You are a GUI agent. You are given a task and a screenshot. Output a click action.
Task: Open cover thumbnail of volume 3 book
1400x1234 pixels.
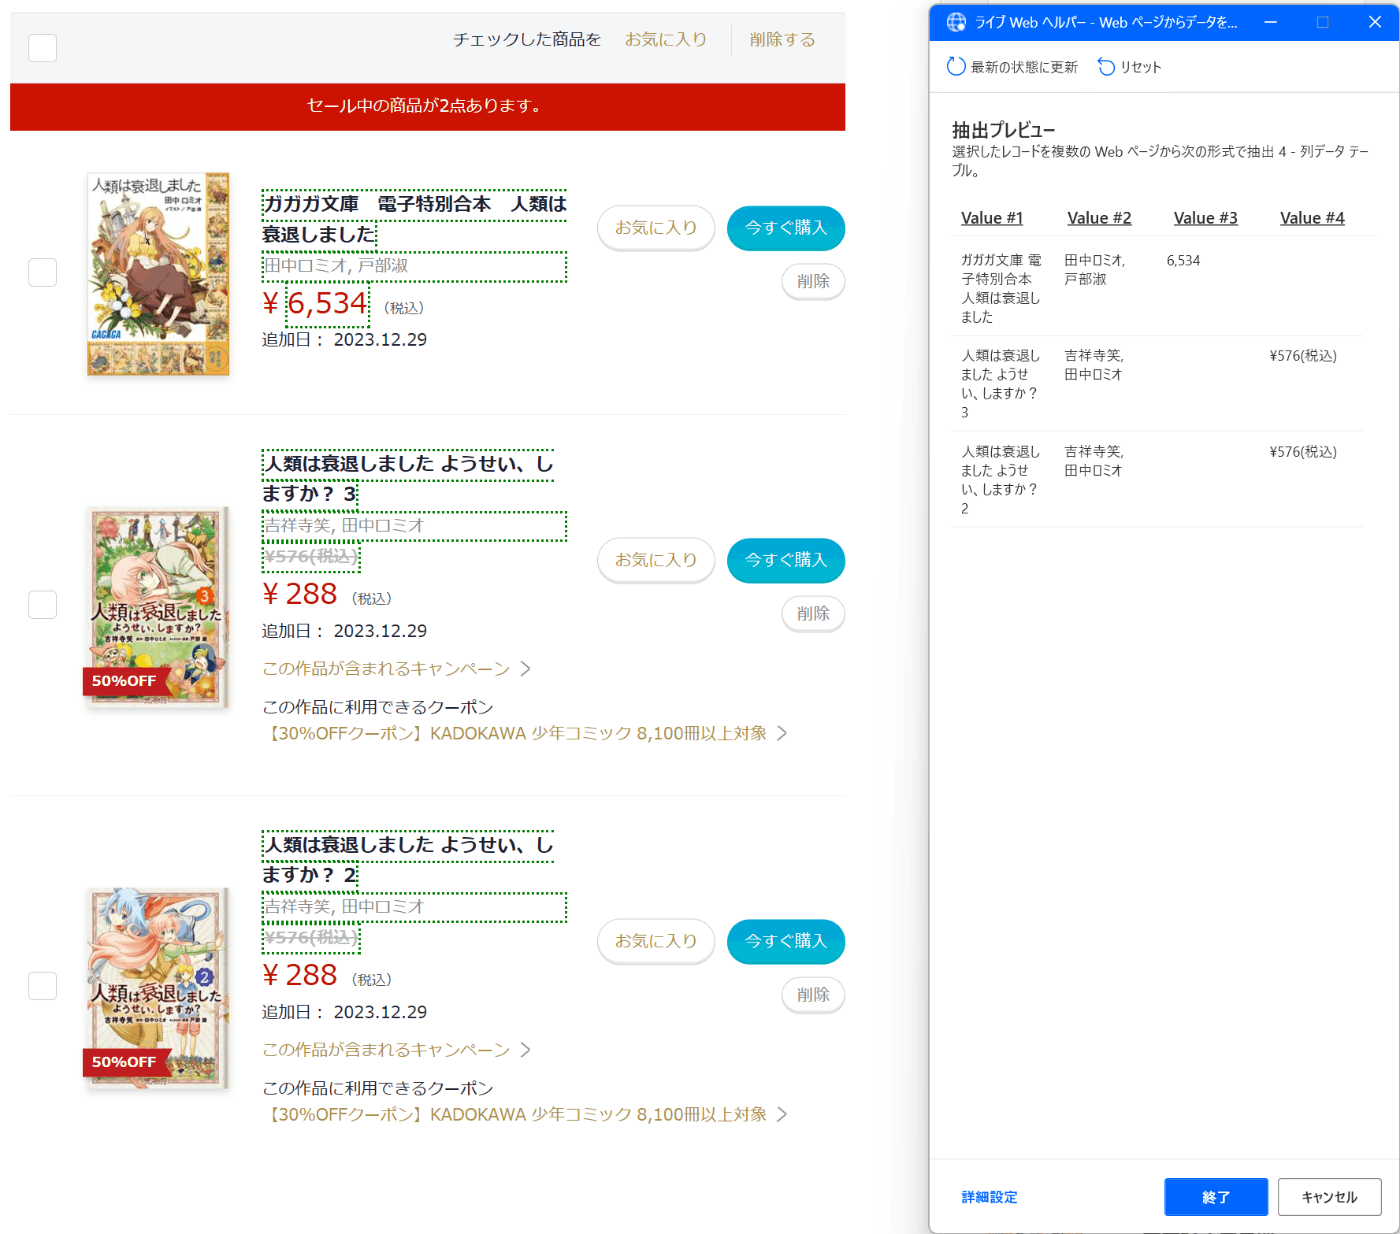pyautogui.click(x=156, y=607)
